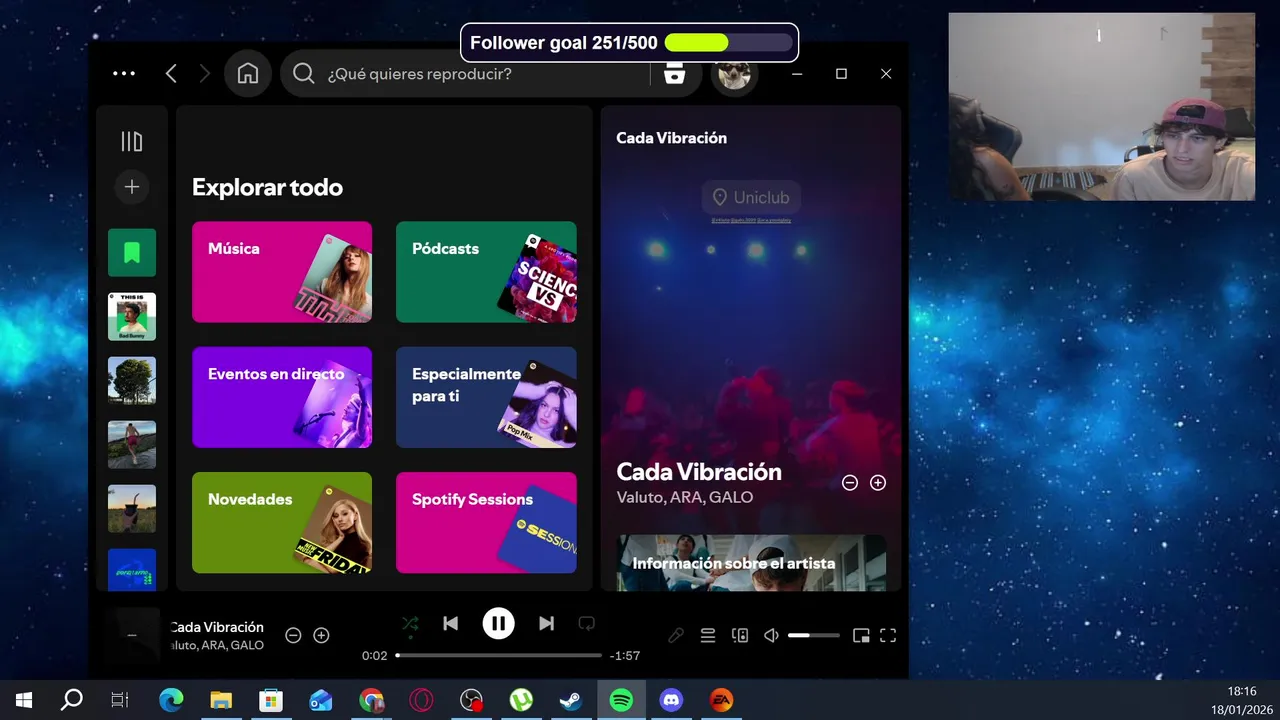Open the mini player
1280x720 pixels.
[x=861, y=635]
